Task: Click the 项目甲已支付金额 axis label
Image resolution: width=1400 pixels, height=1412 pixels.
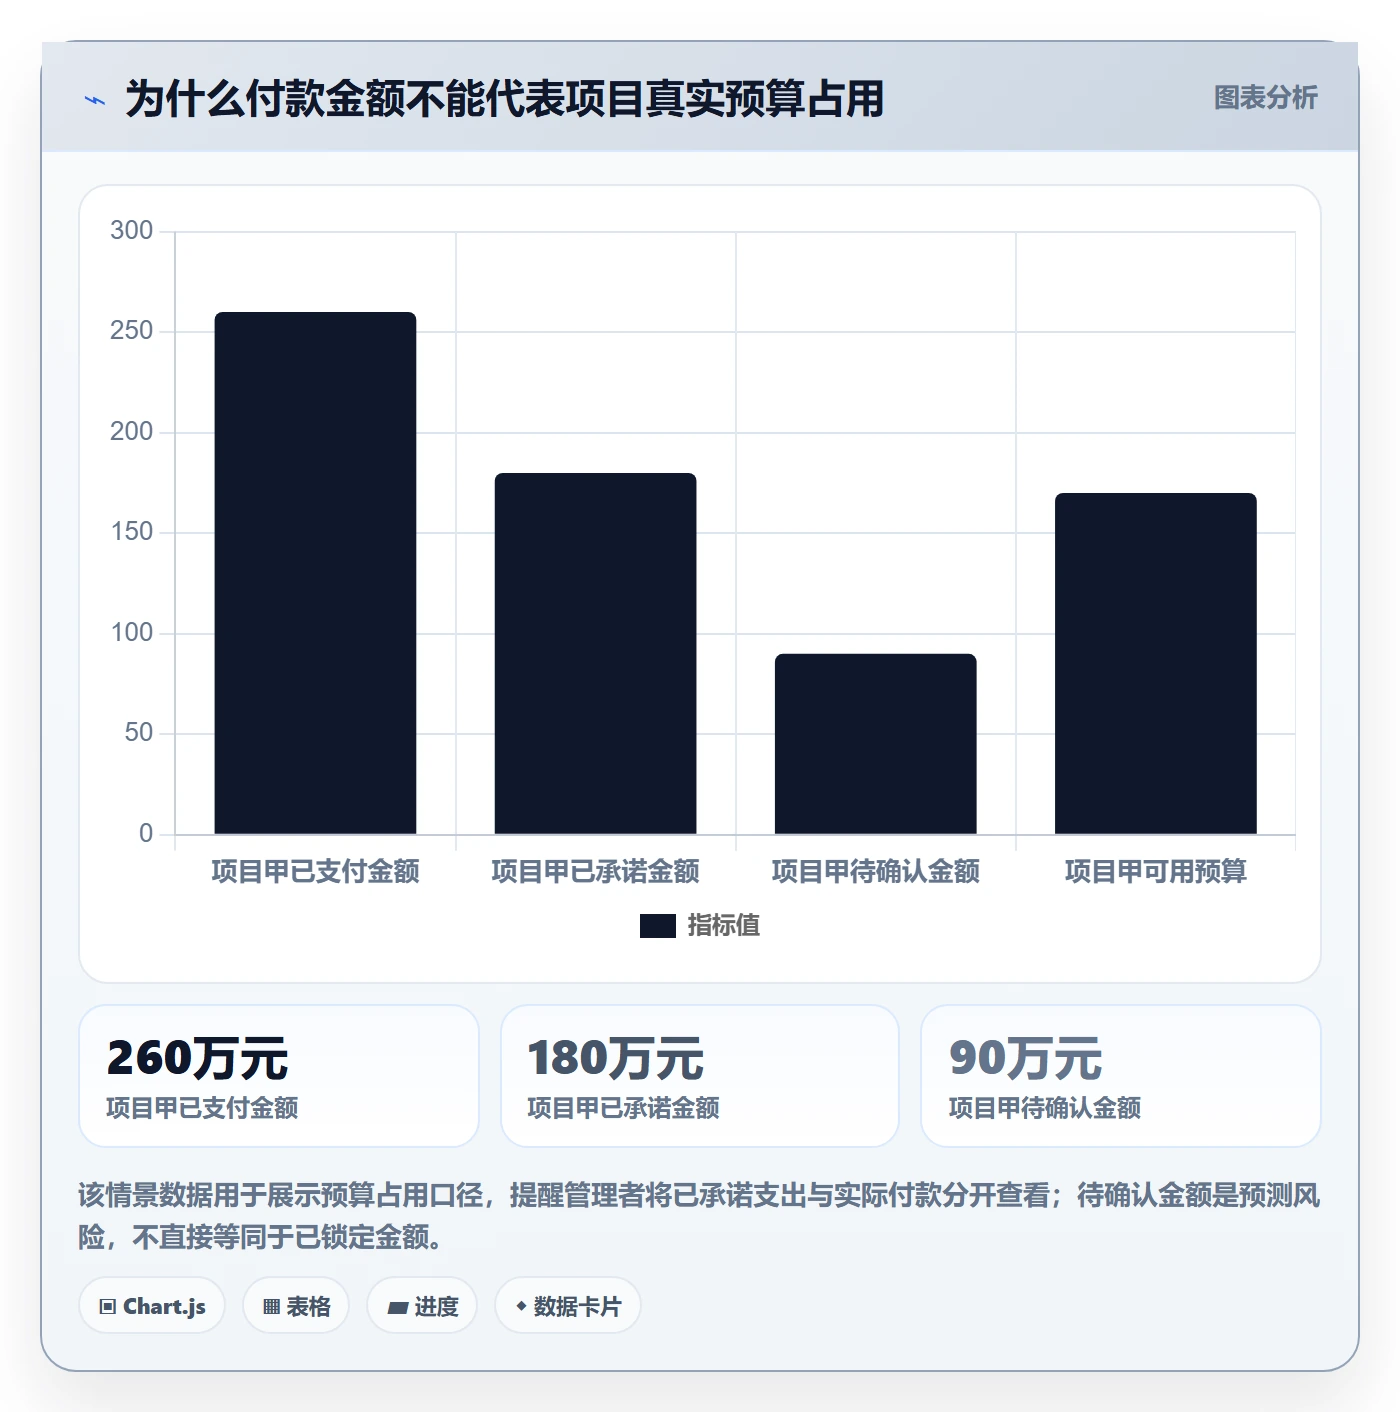Action: point(315,872)
